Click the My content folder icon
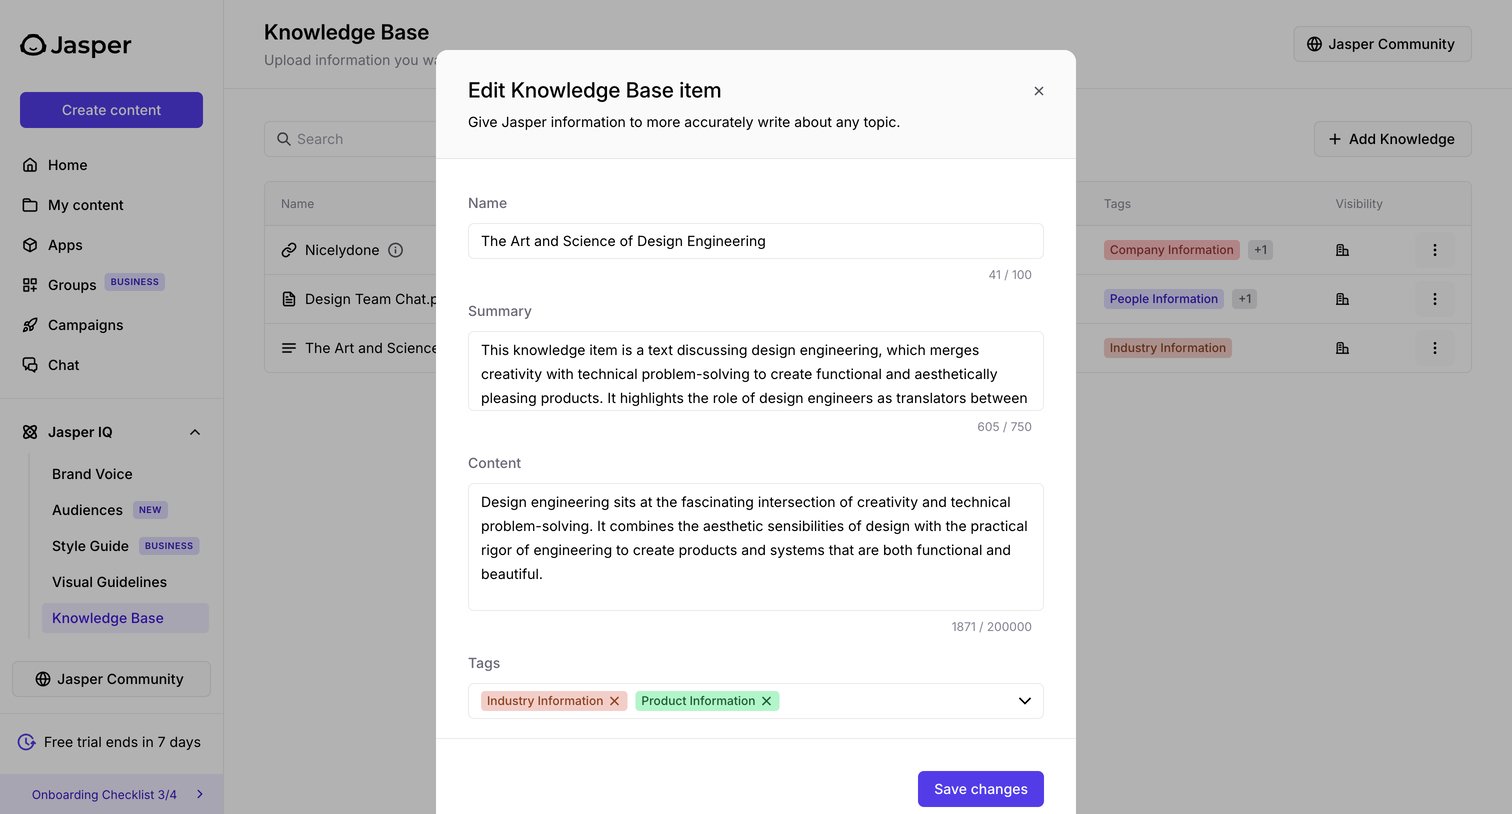 coord(30,205)
